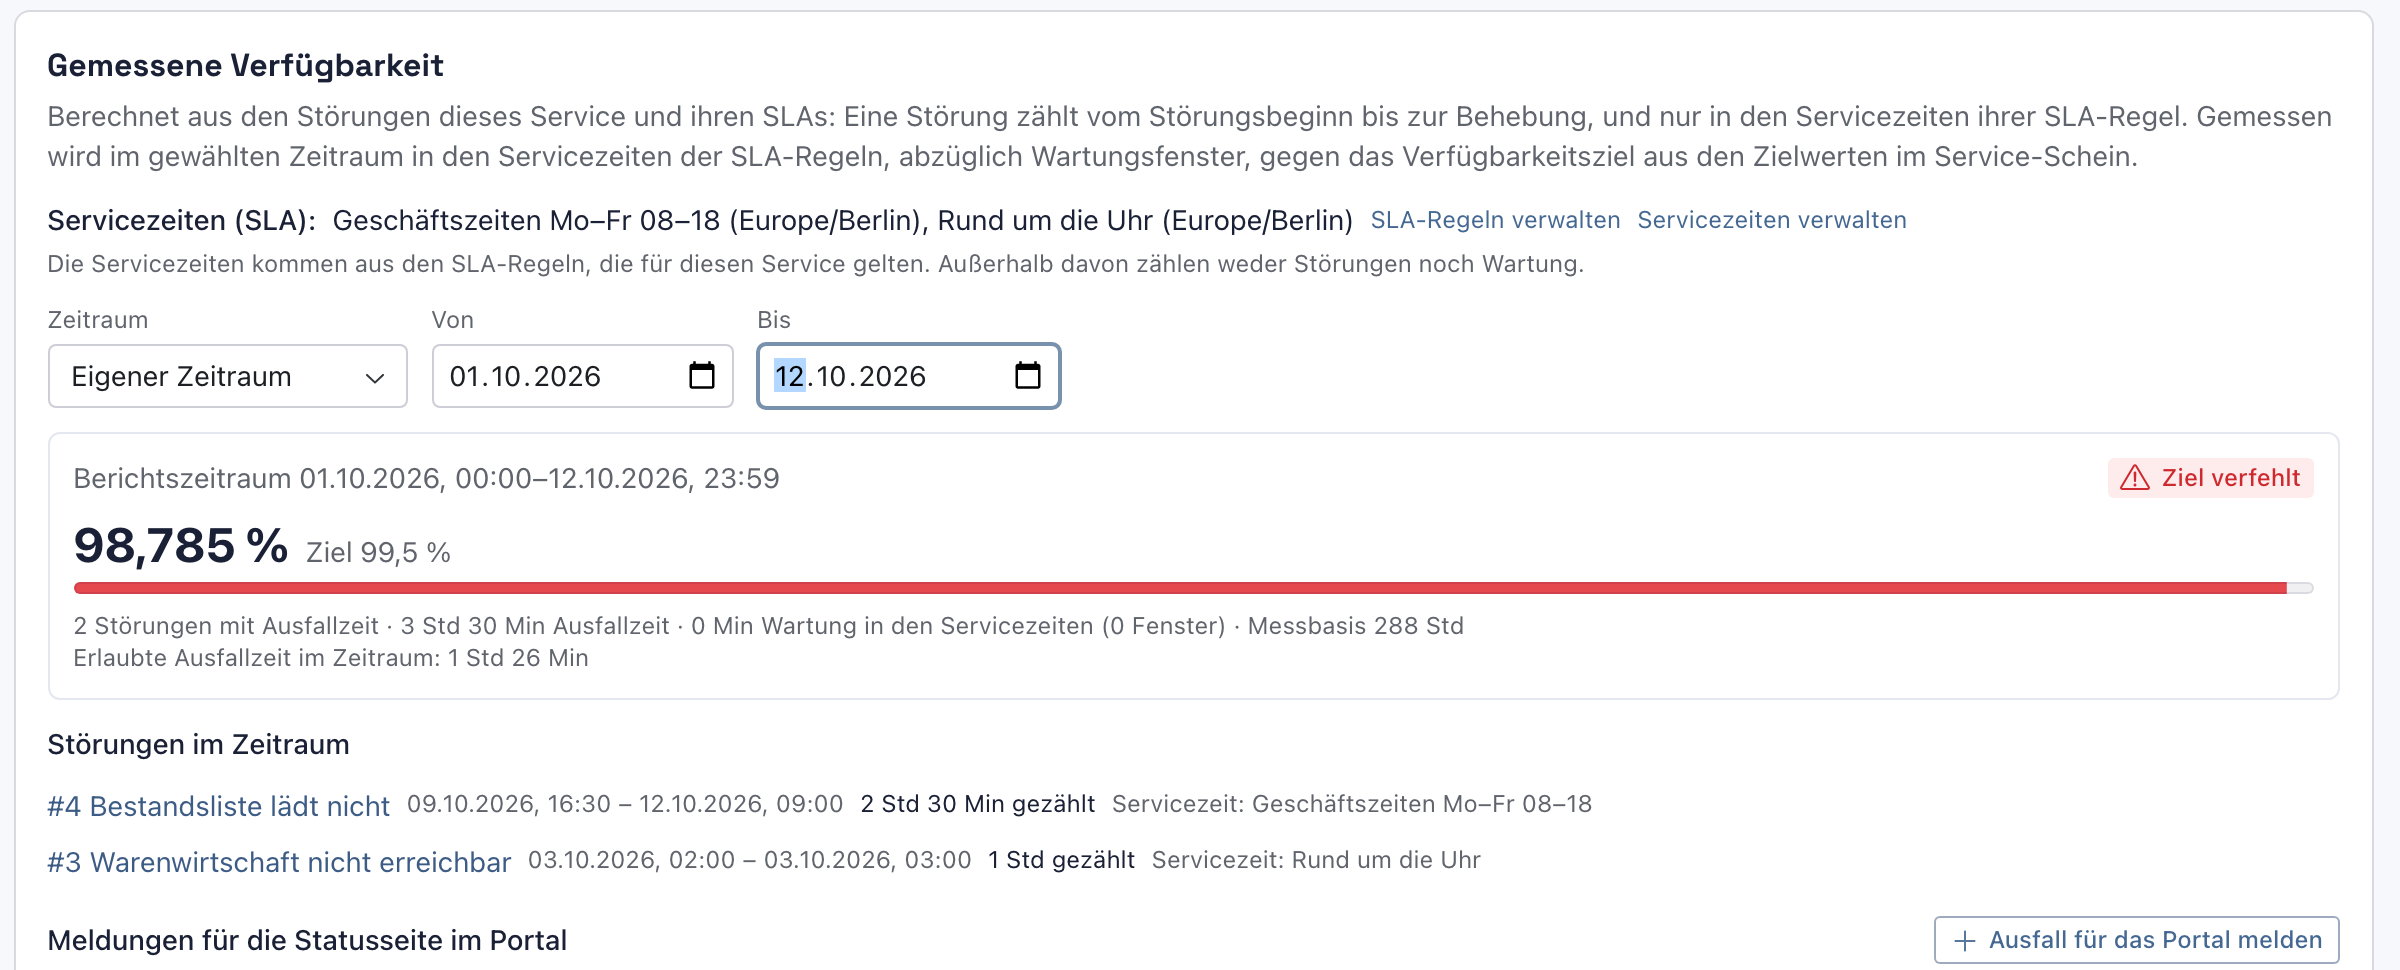The width and height of the screenshot is (2400, 970).
Task: Click Meldungen für die Statusseite im Portal heading
Action: 307,941
